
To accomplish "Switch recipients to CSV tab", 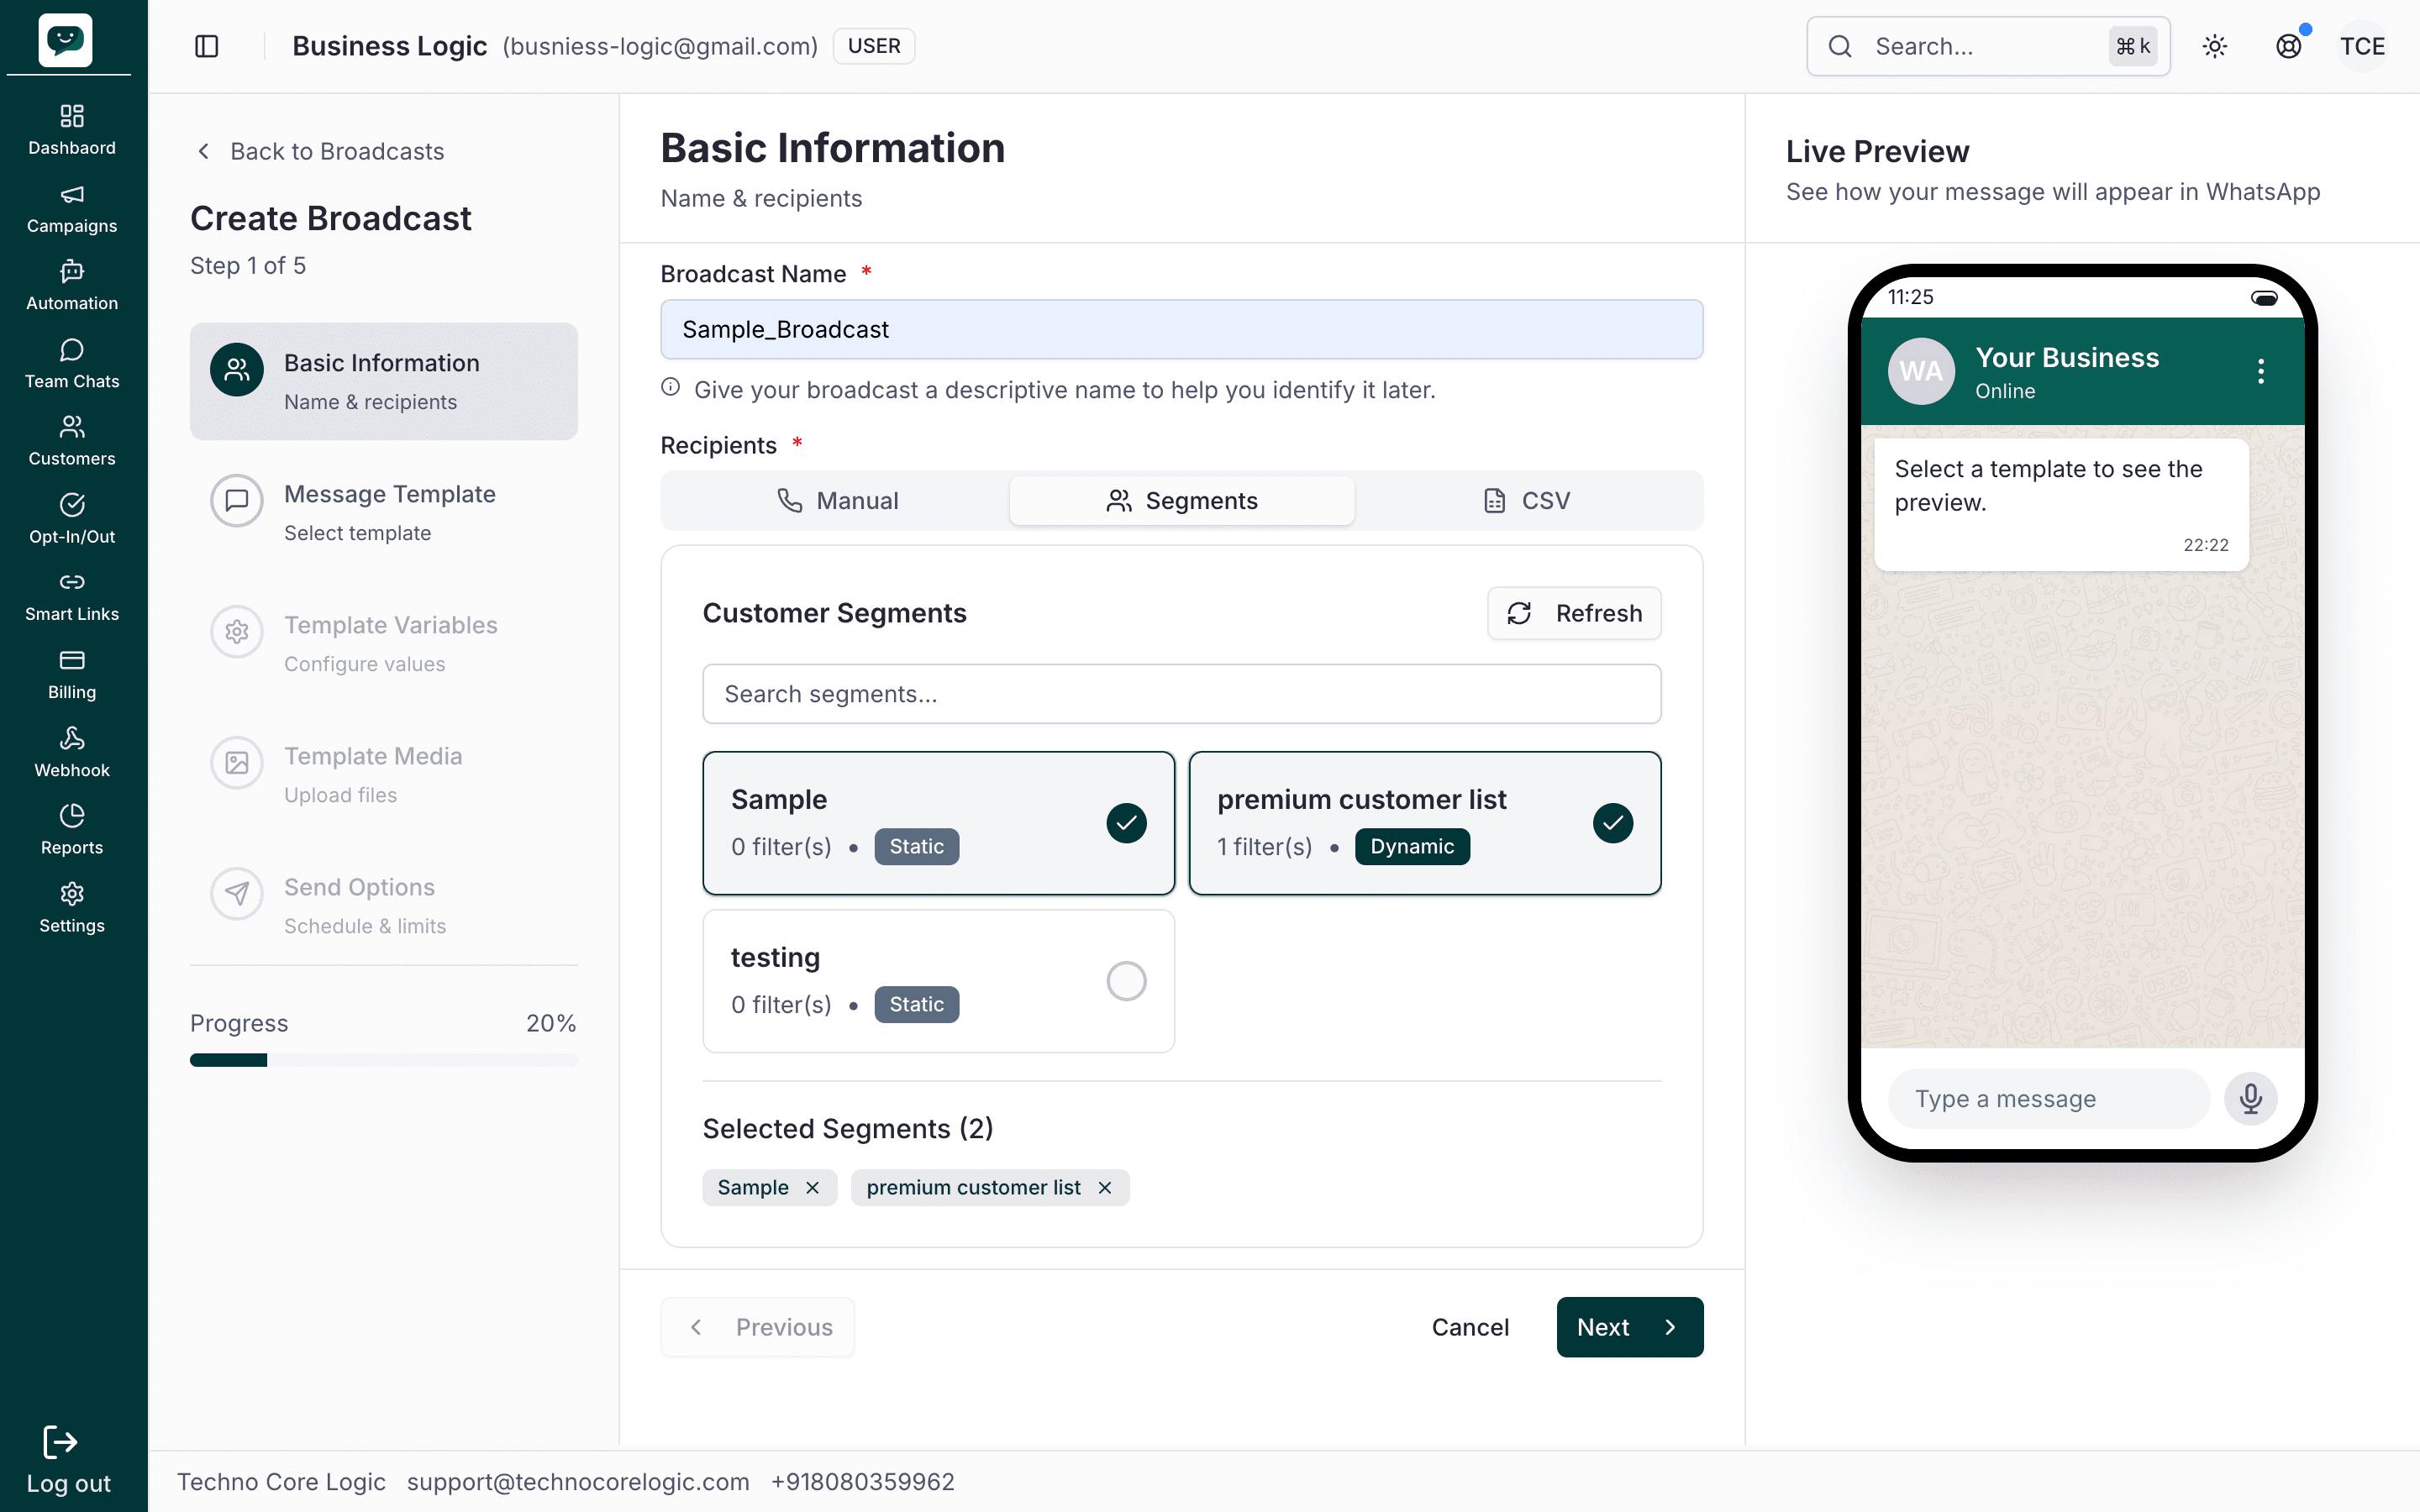I will pyautogui.click(x=1526, y=501).
